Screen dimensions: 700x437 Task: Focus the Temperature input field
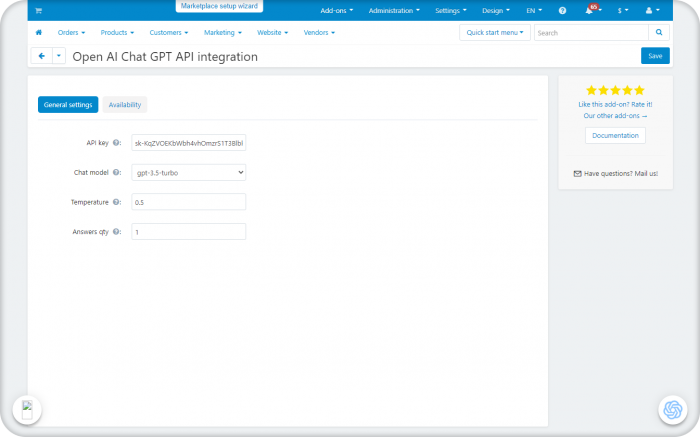tap(188, 202)
